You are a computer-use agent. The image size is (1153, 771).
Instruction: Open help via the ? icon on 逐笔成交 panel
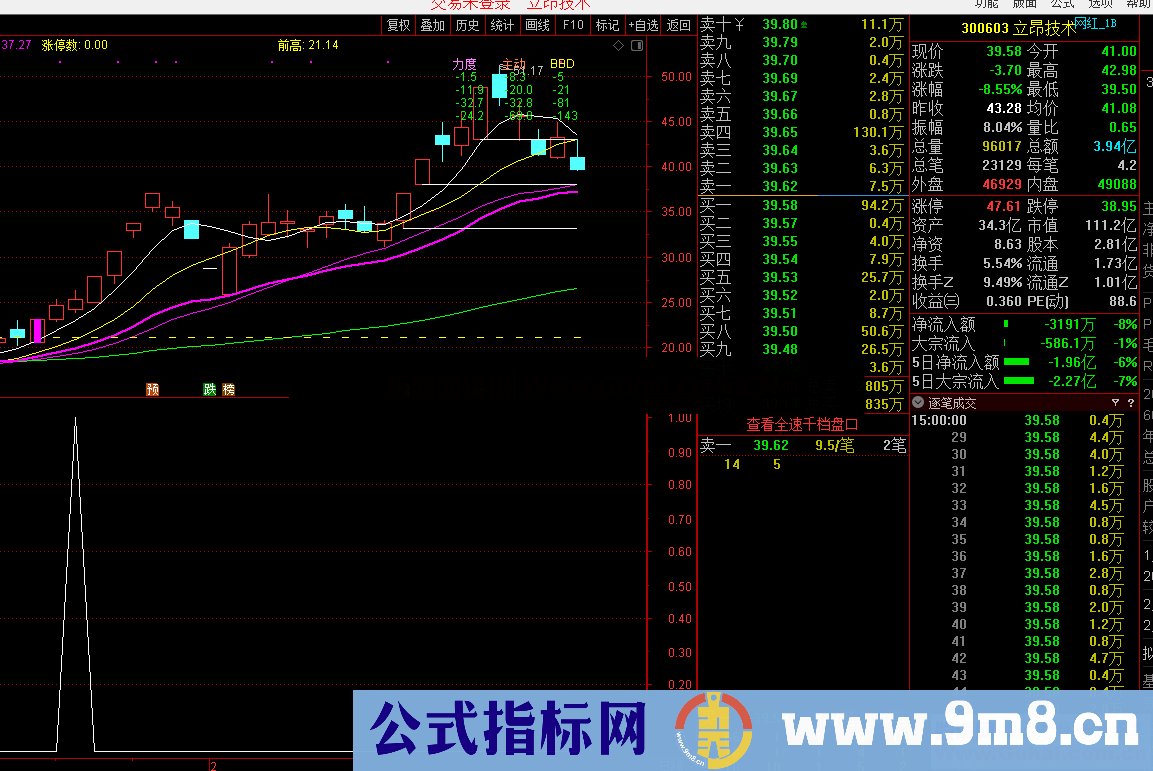tap(1131, 403)
